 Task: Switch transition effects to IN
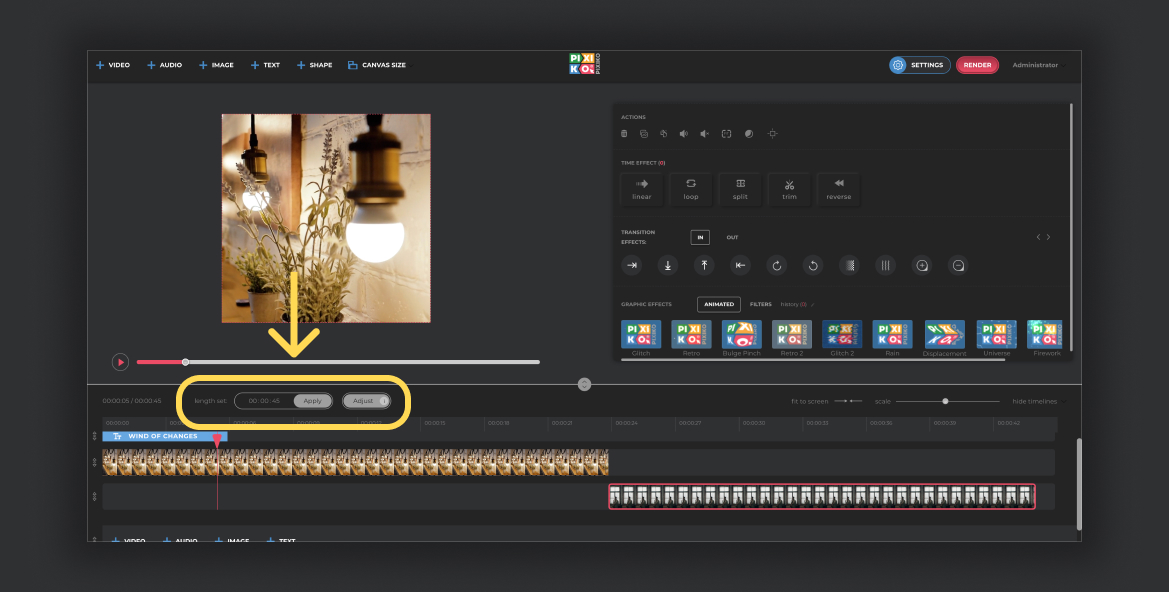700,237
